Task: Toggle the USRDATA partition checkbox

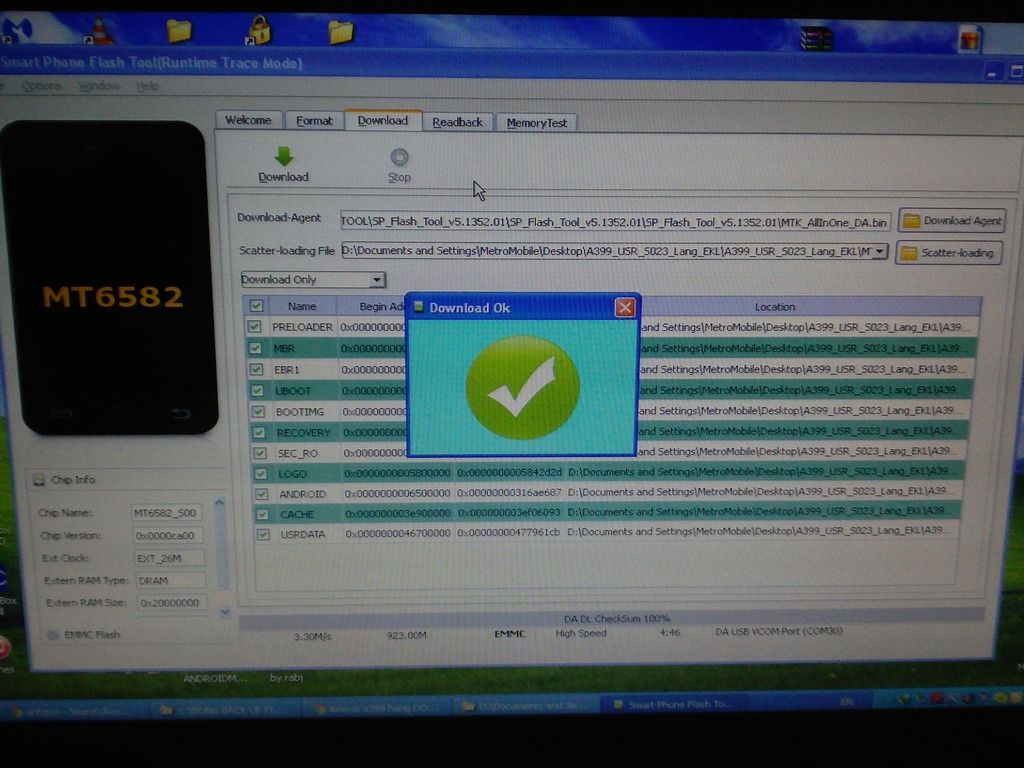Action: click(262, 534)
